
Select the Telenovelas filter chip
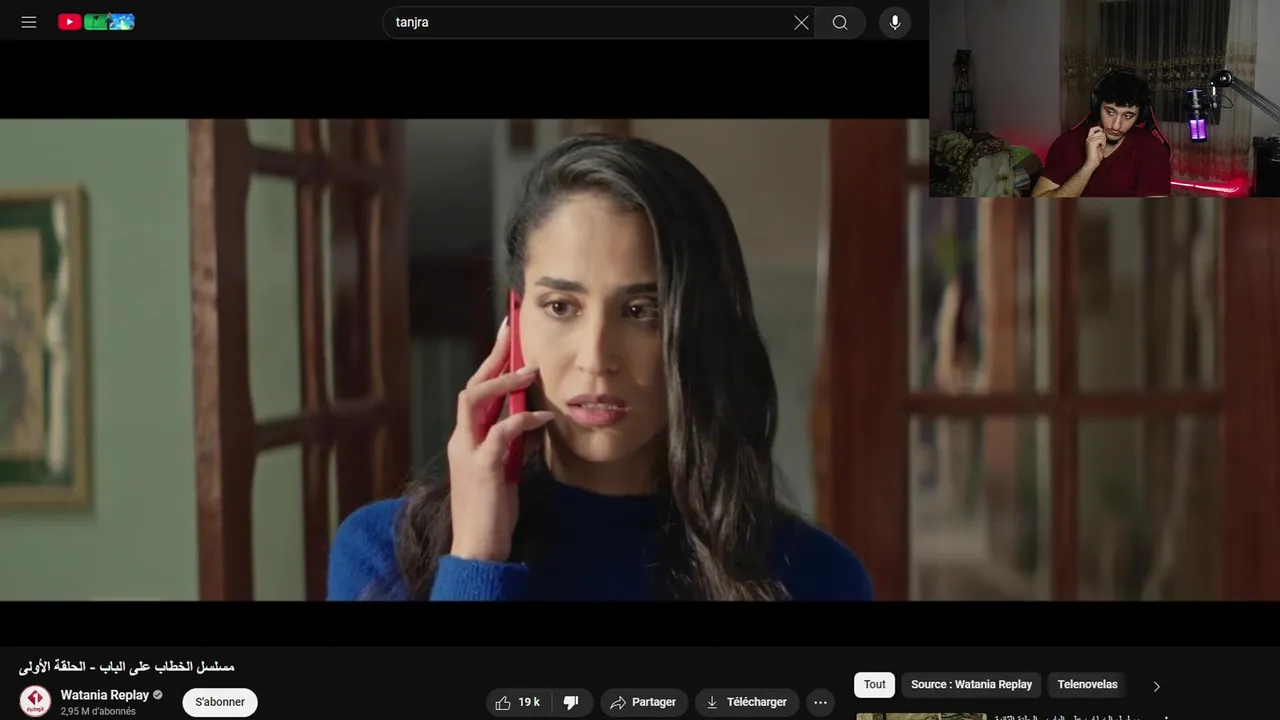(x=1087, y=685)
